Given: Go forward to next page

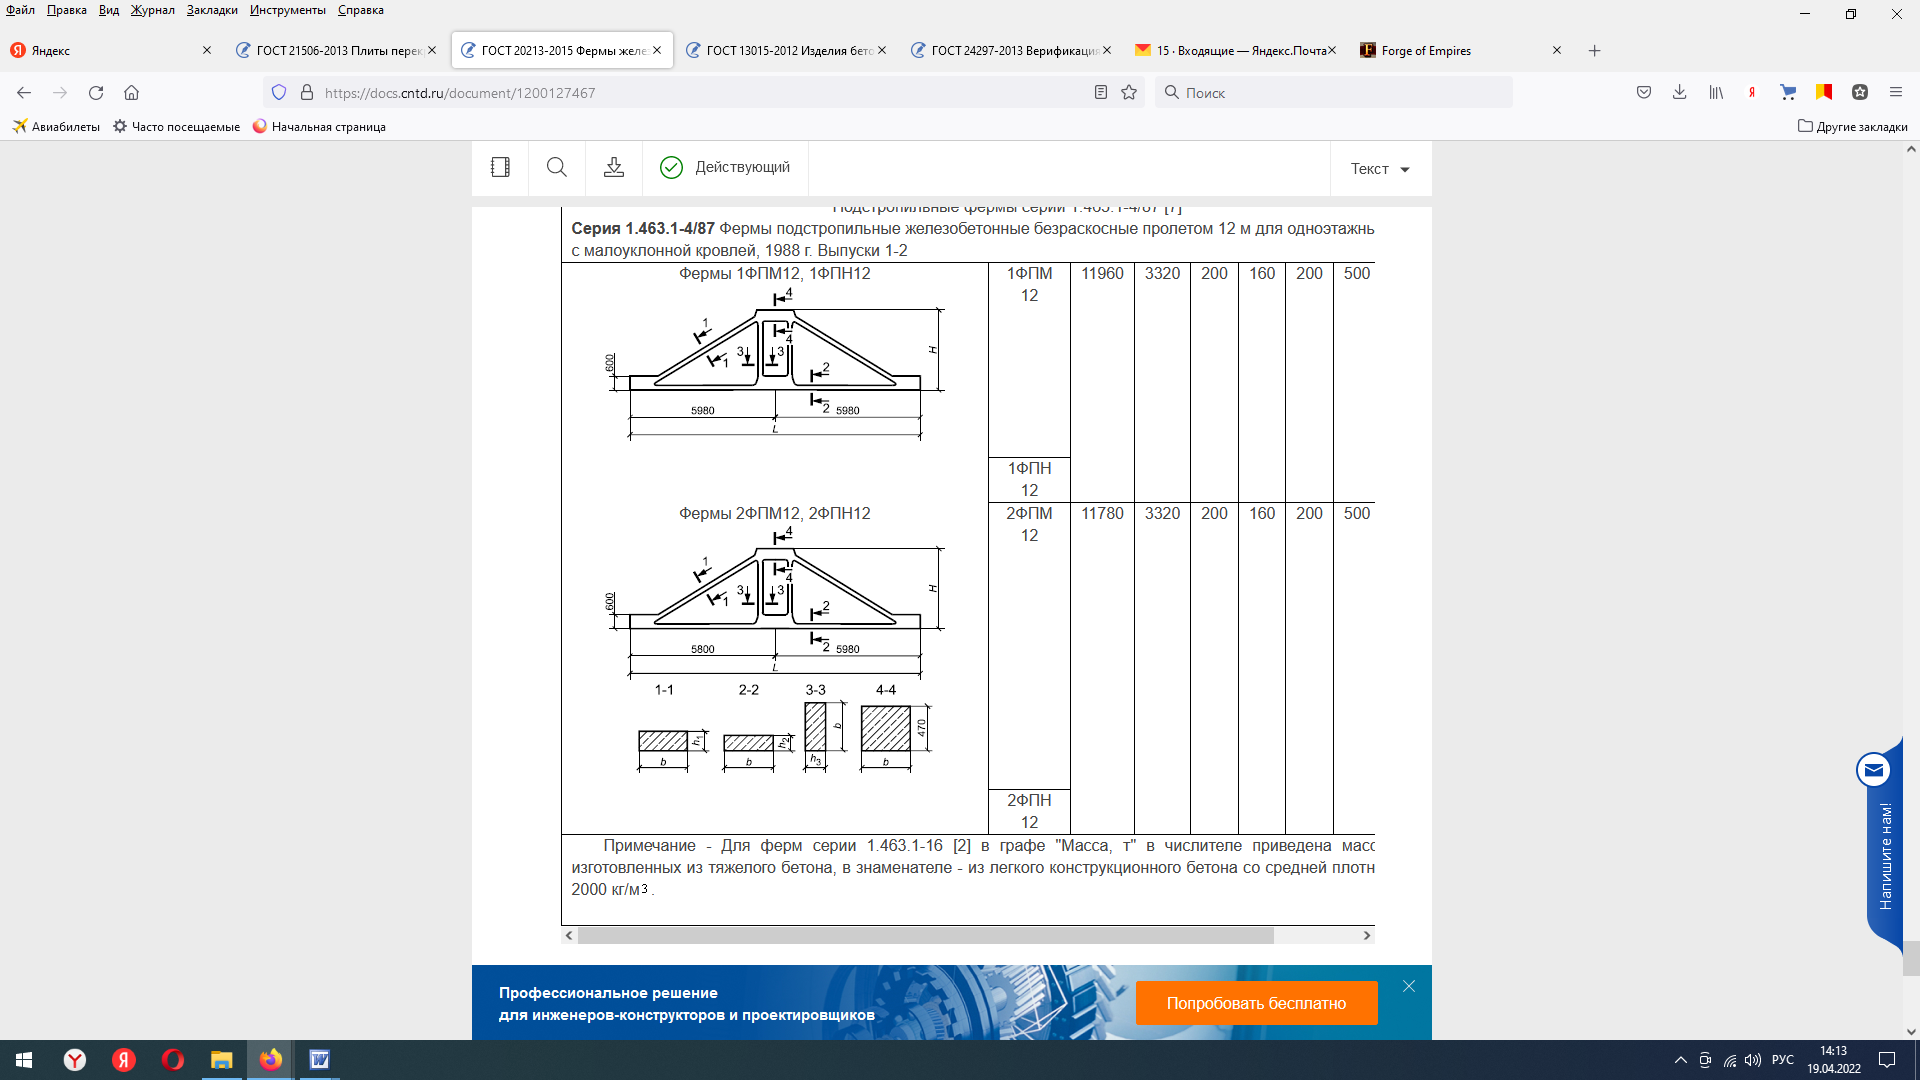Looking at the screenshot, I should 60,93.
